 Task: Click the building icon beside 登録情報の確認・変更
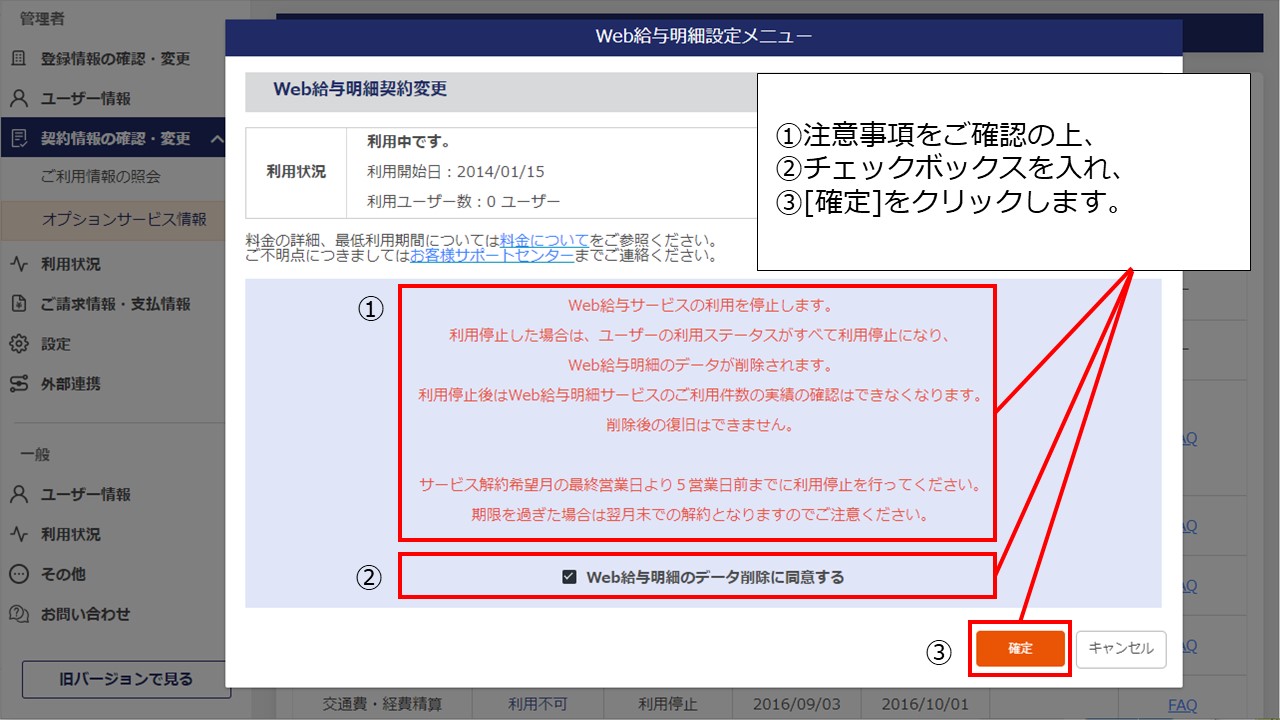[x=19, y=59]
